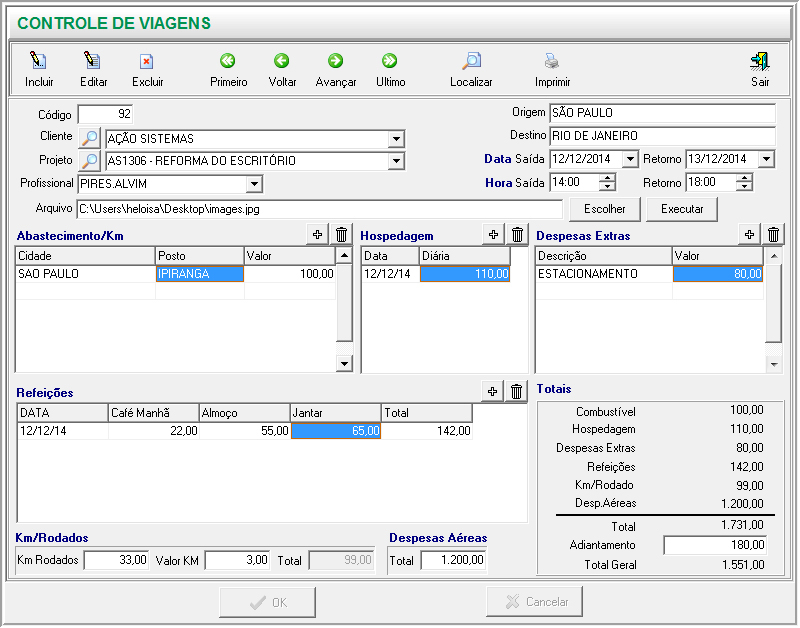Go to first record with Primeiro
Image resolution: width=800 pixels, height=628 pixels.
pos(228,61)
